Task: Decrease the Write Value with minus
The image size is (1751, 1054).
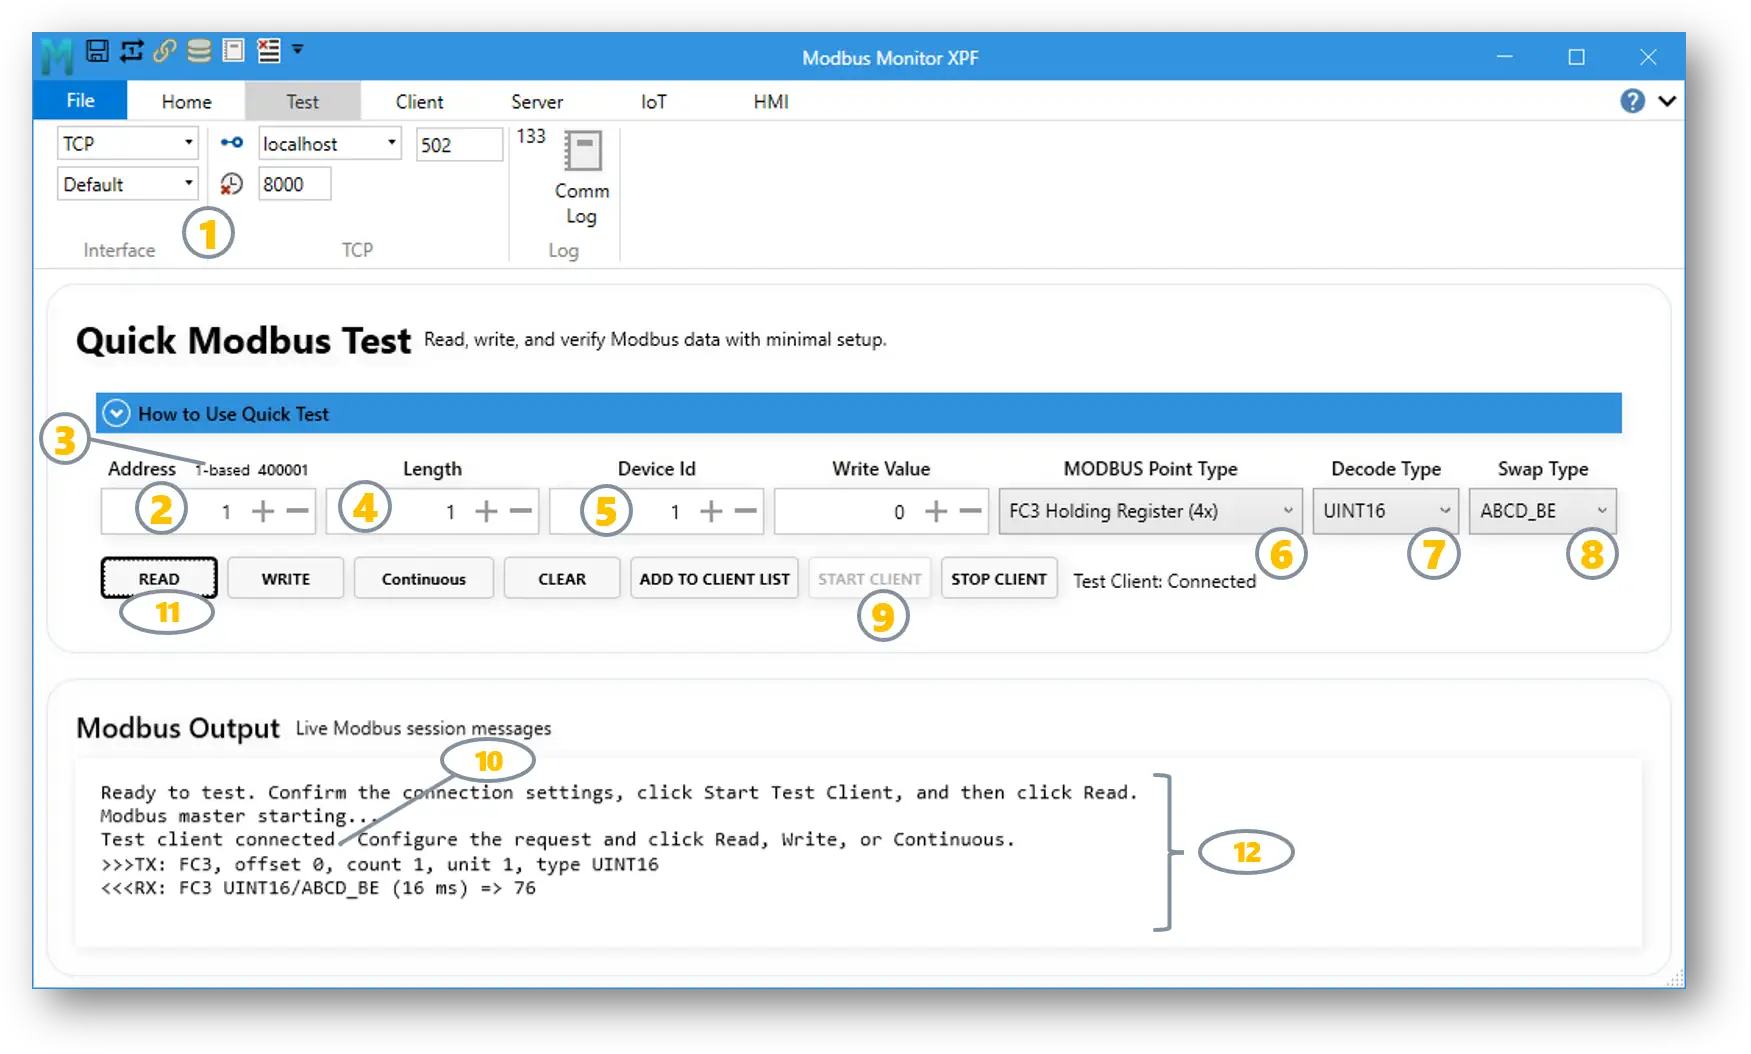Action: click(970, 512)
